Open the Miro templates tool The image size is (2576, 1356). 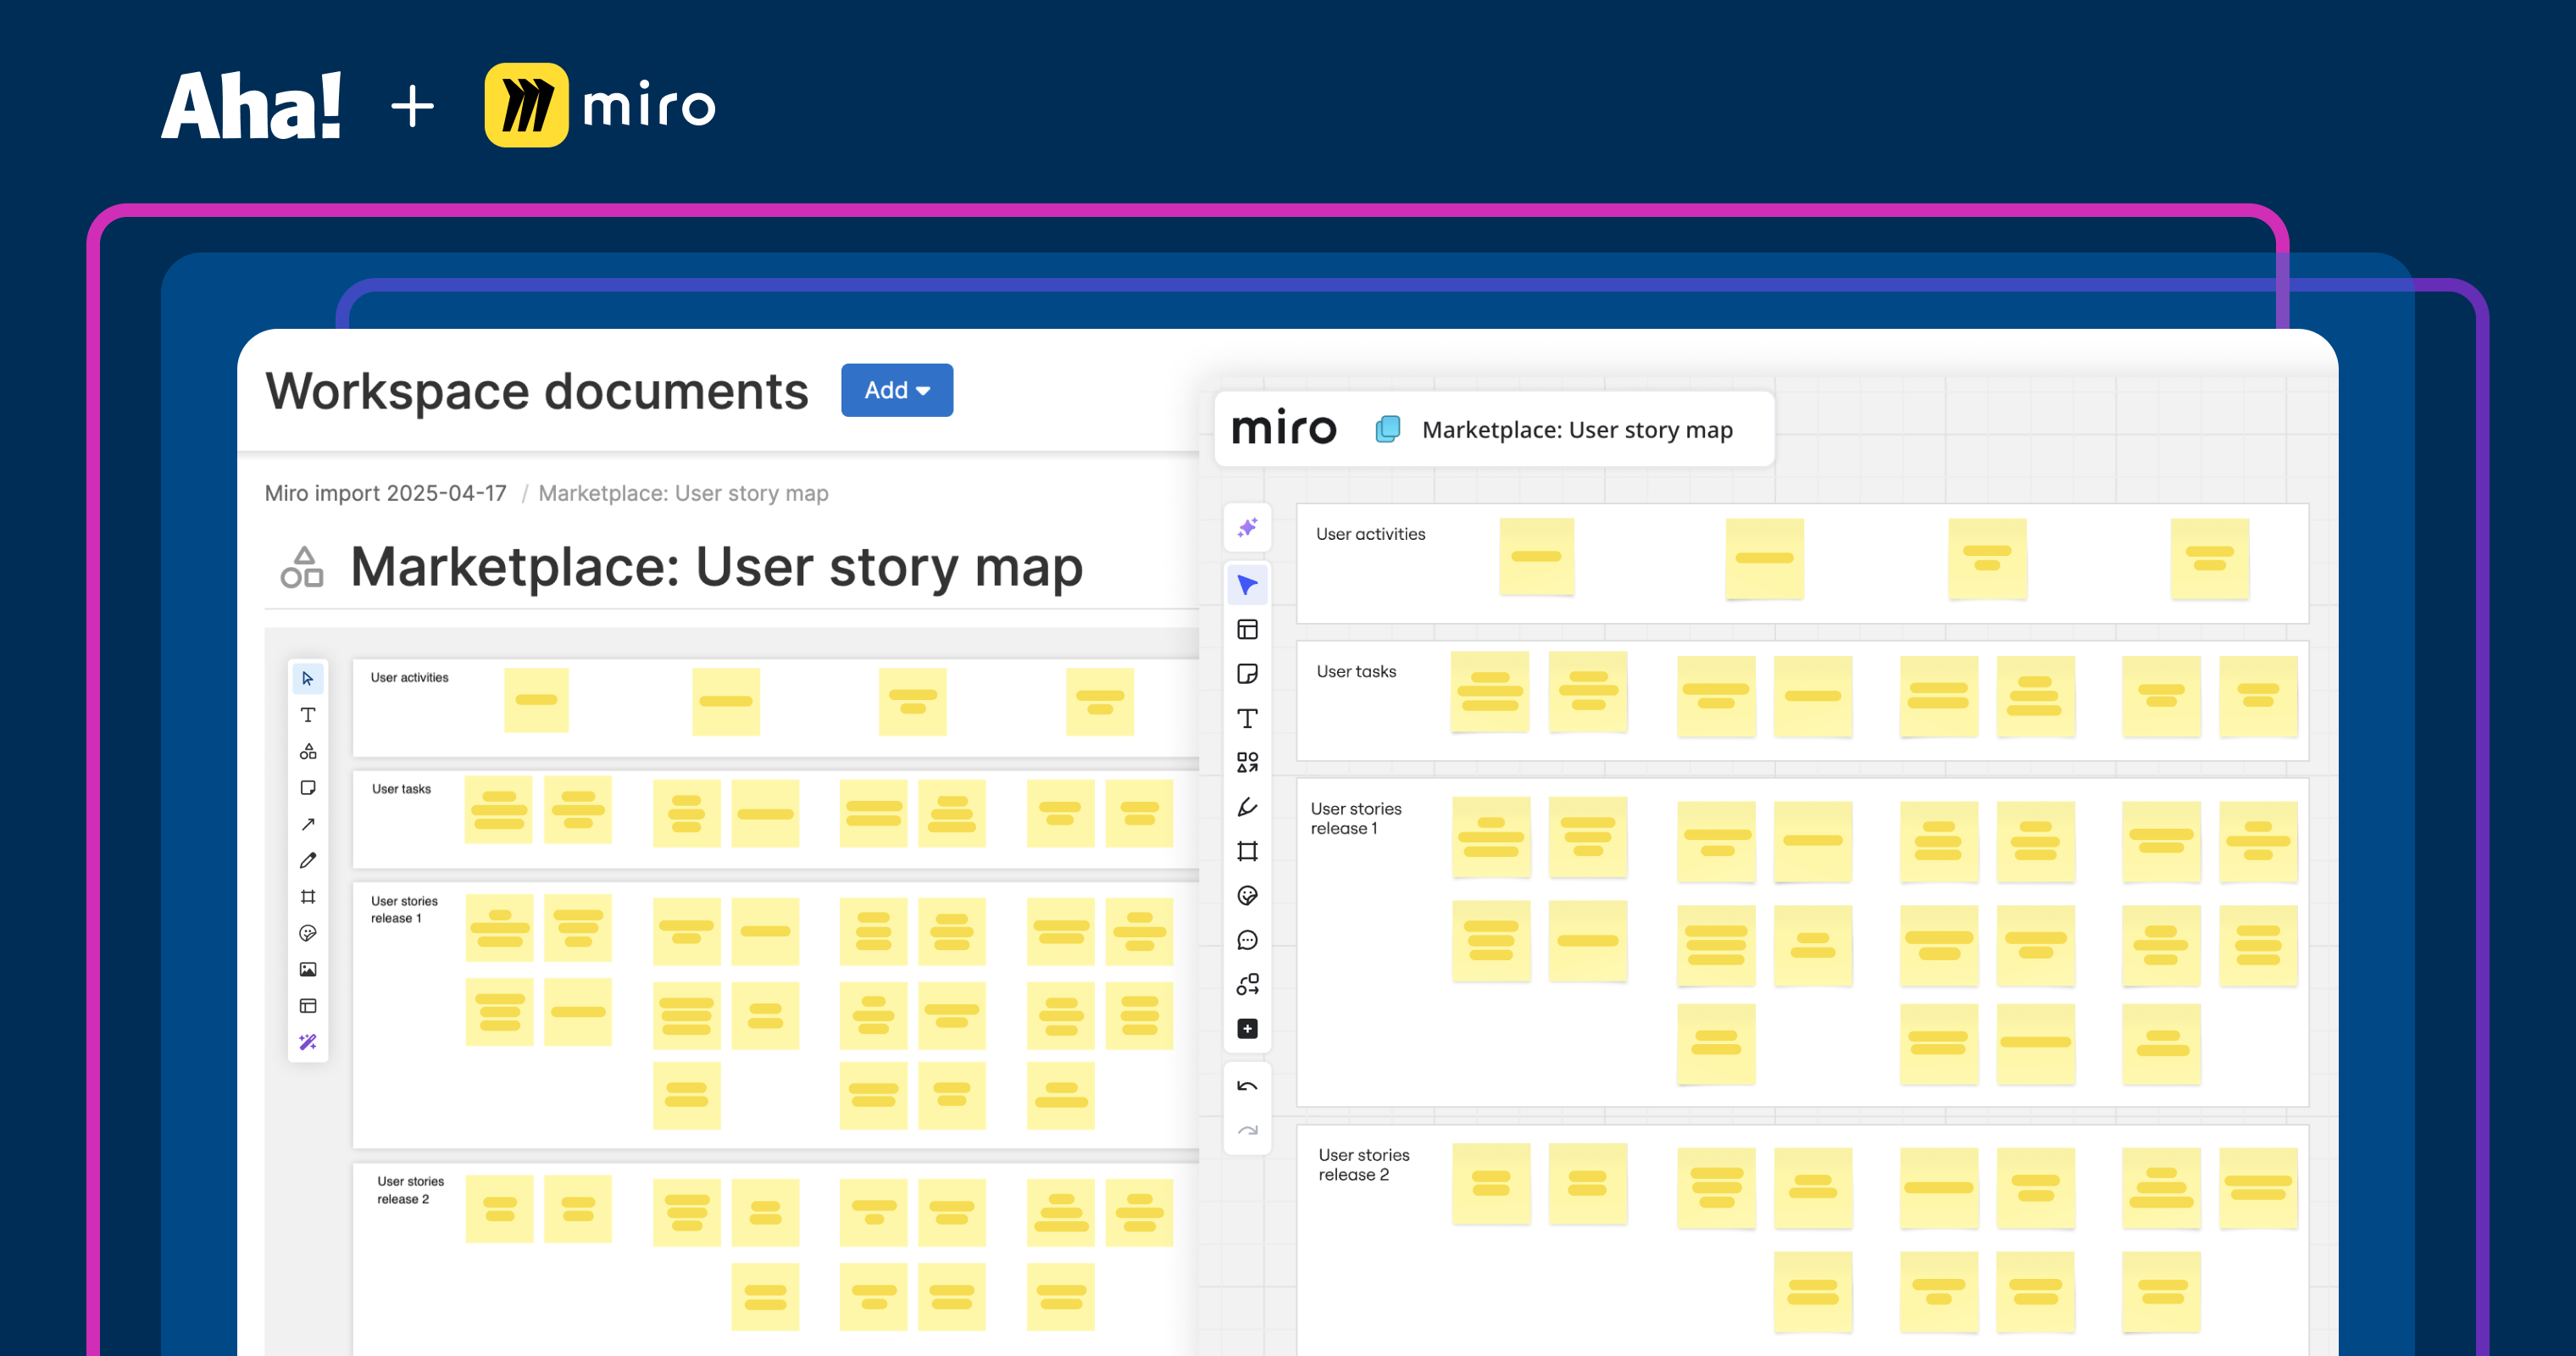click(1247, 630)
